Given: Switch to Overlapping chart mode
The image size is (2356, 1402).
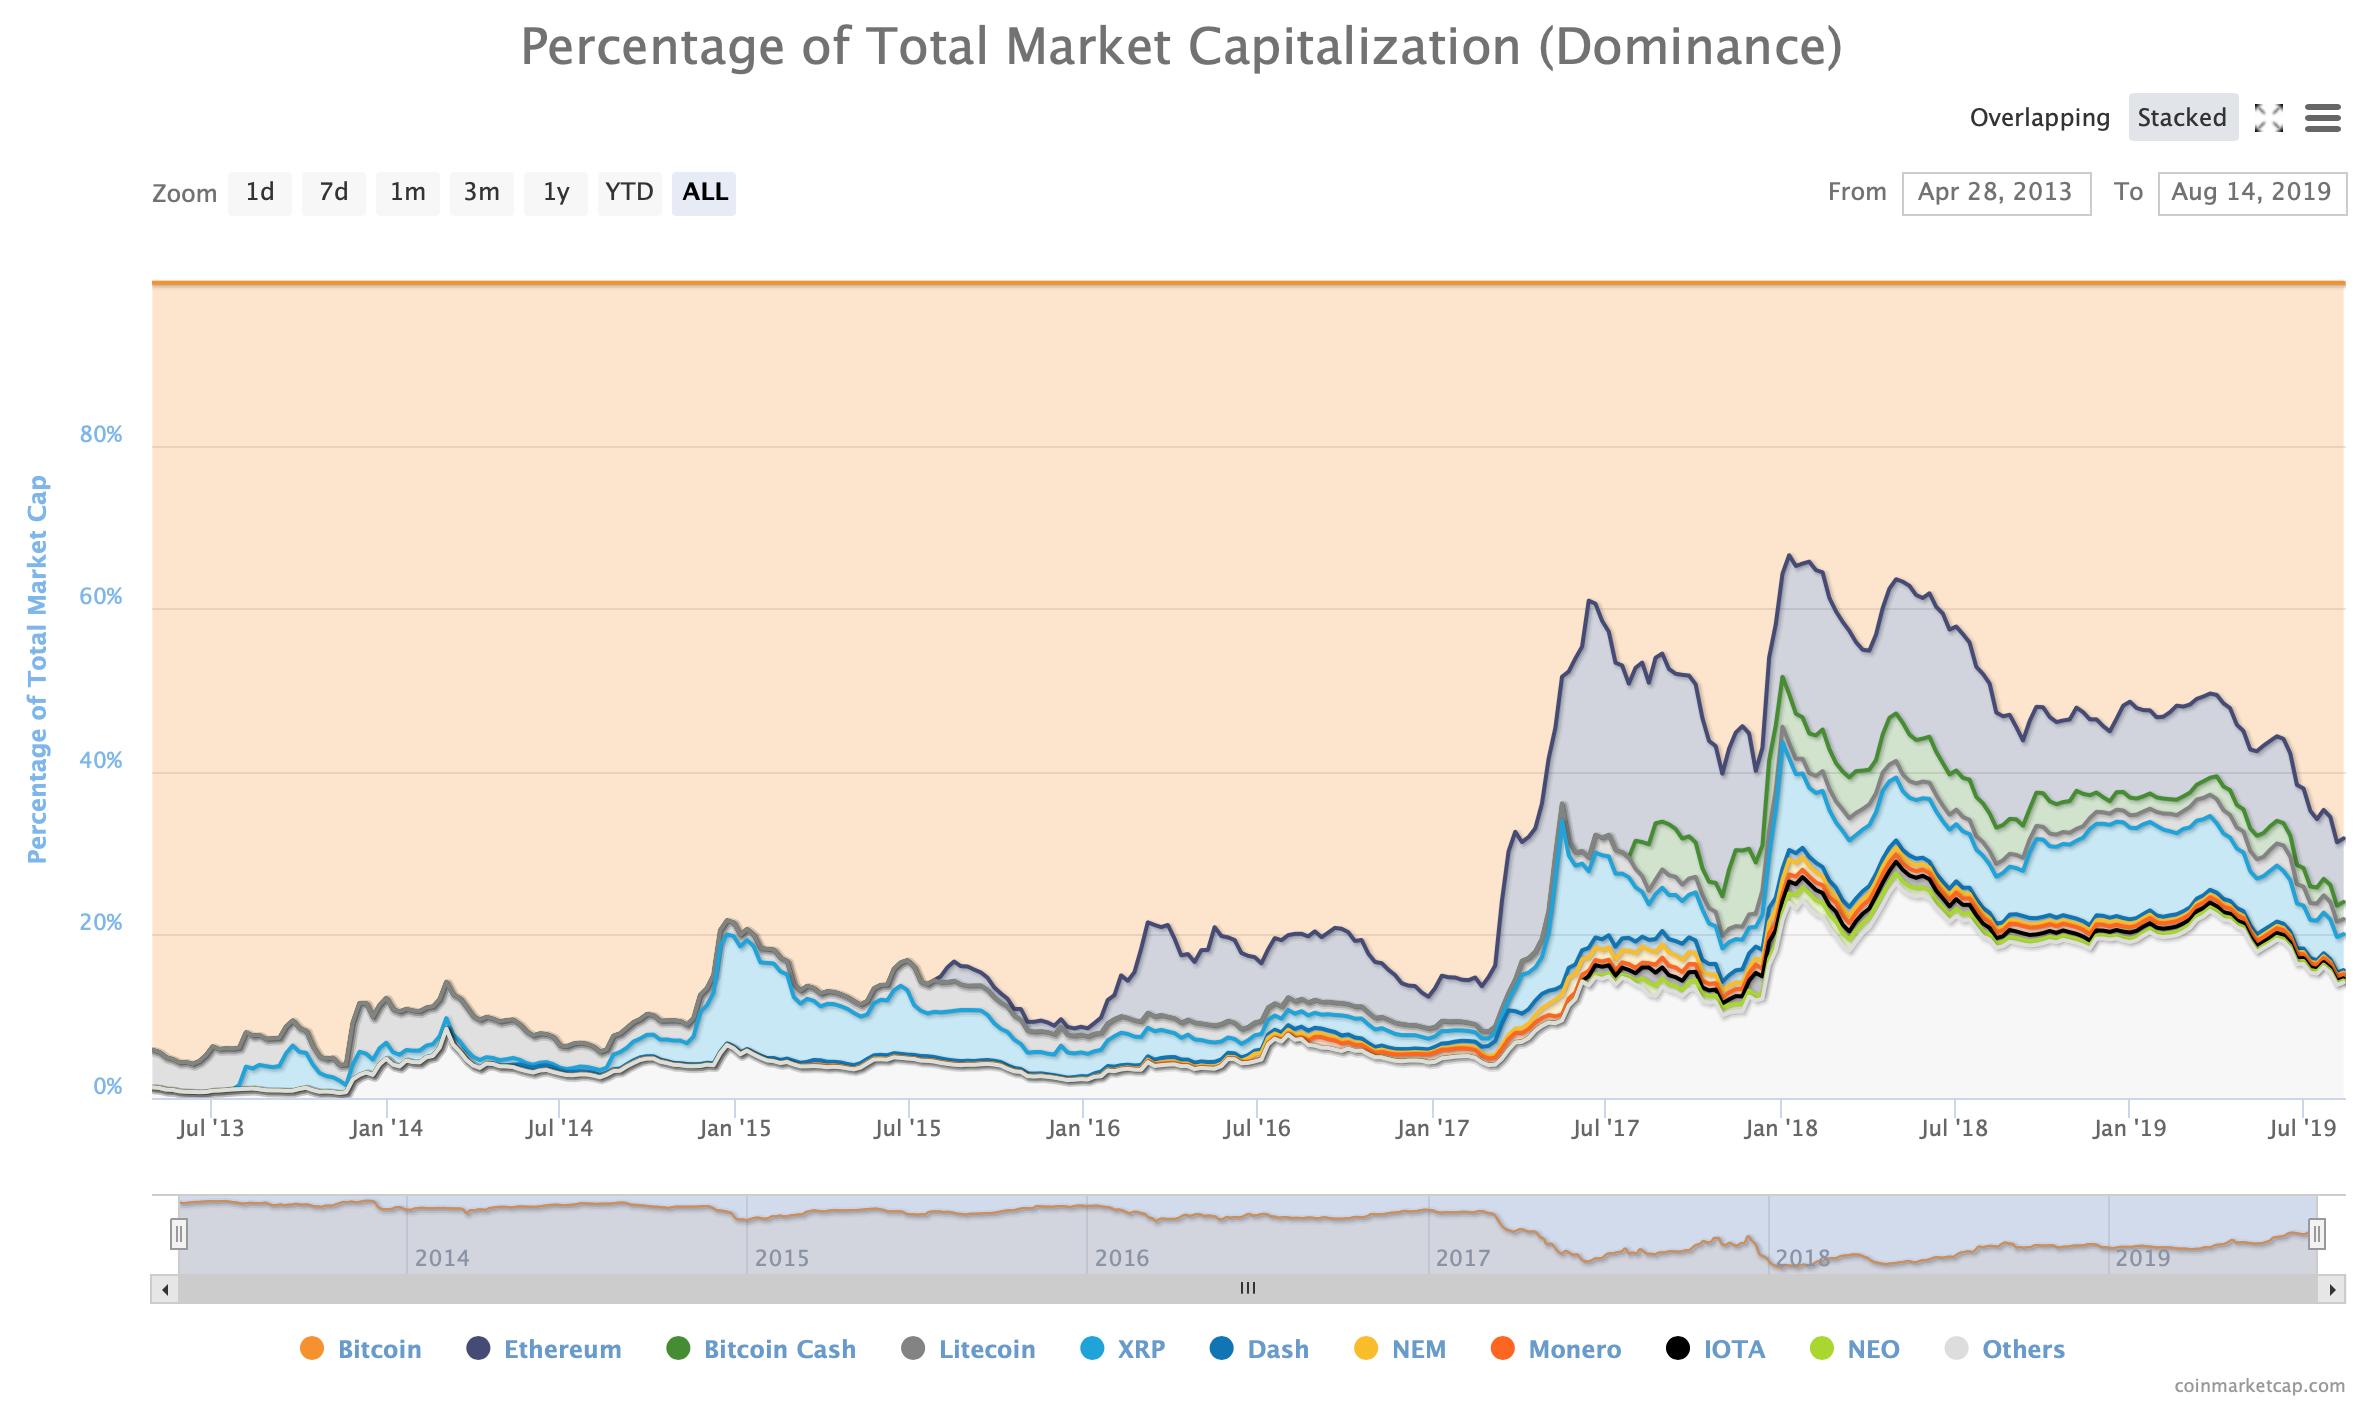Looking at the screenshot, I should [2039, 118].
